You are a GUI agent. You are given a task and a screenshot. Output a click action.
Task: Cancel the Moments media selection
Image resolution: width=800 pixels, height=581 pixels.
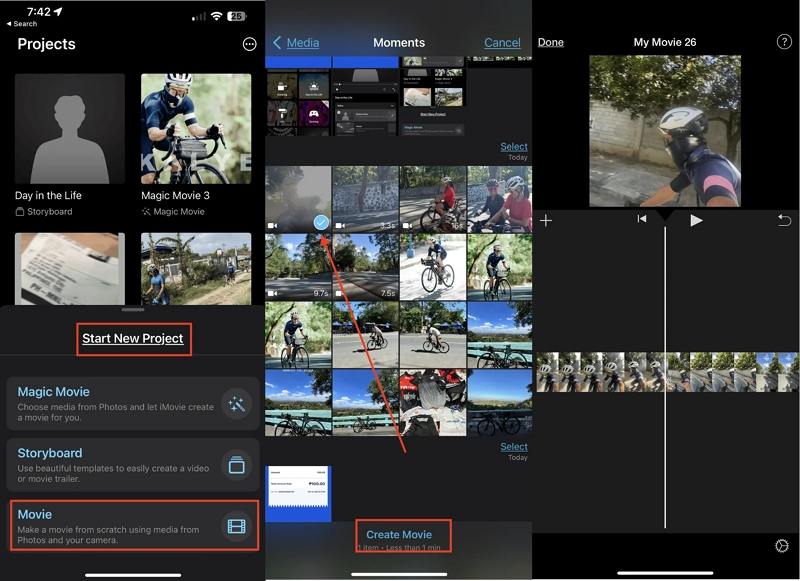click(x=503, y=43)
